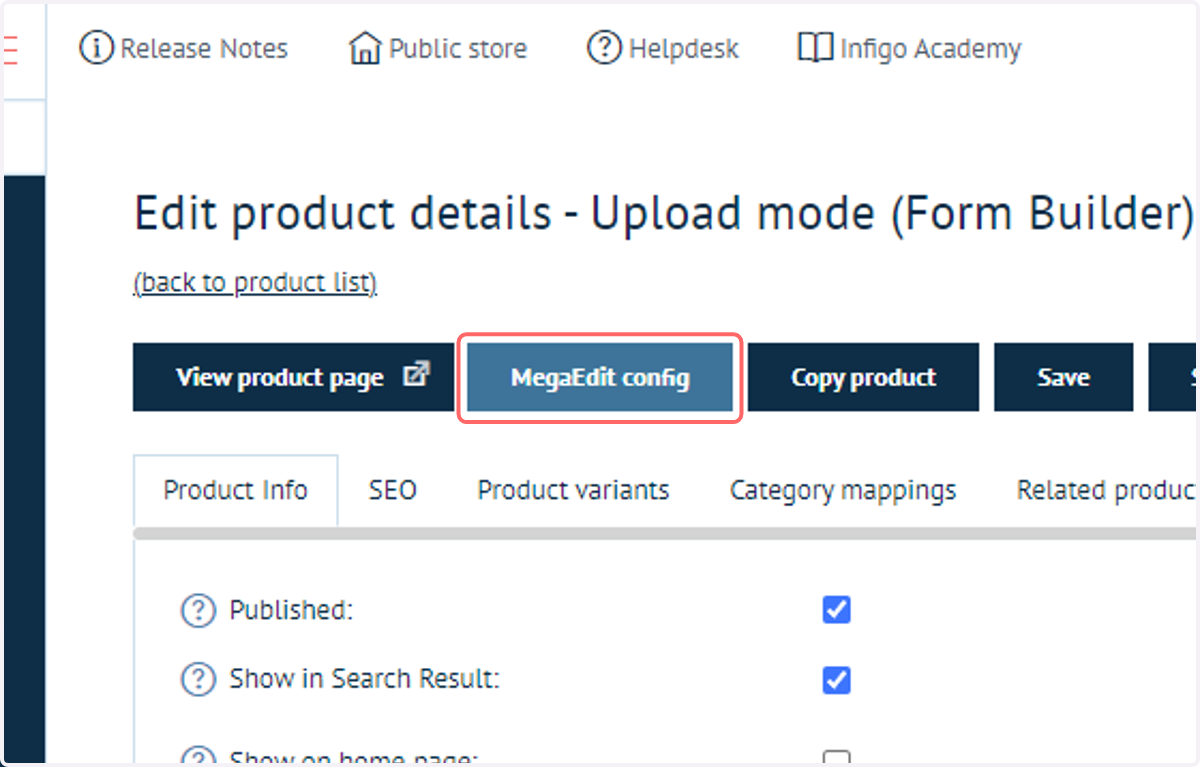Go back to product list
This screenshot has height=767, width=1200.
tap(255, 283)
